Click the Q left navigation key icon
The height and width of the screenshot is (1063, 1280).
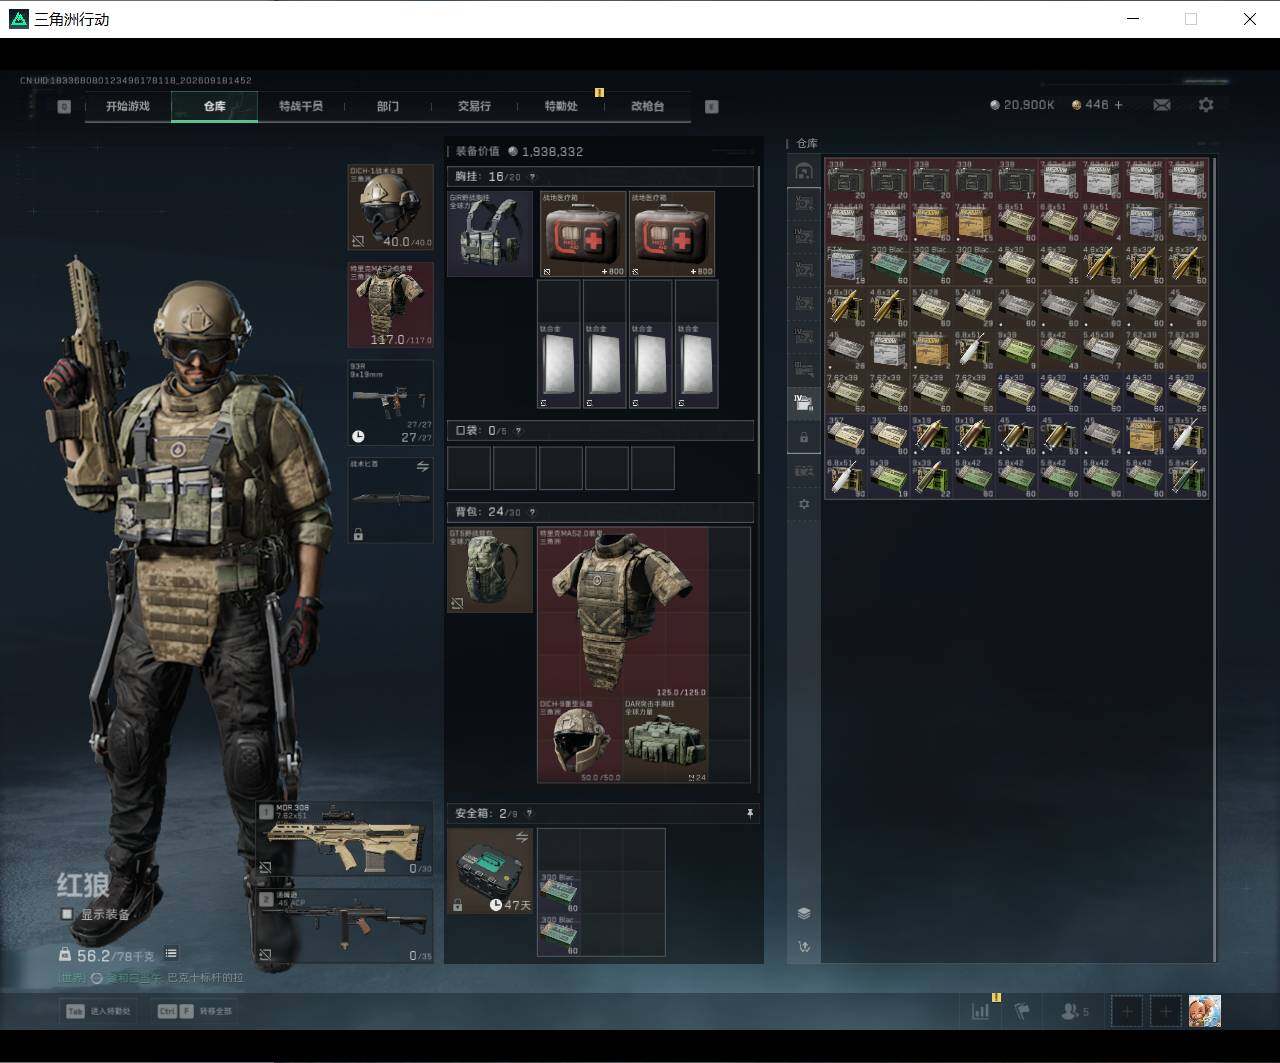(x=64, y=106)
